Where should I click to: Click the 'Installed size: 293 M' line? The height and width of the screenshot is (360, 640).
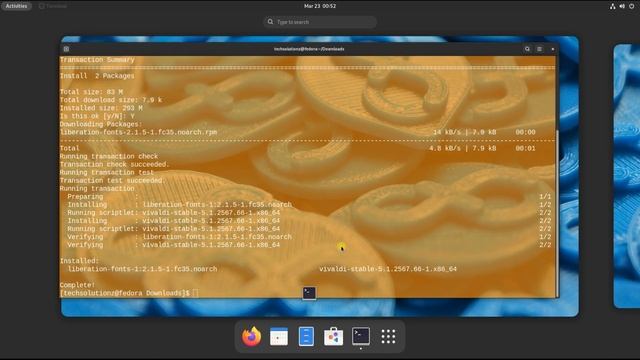click(101, 108)
